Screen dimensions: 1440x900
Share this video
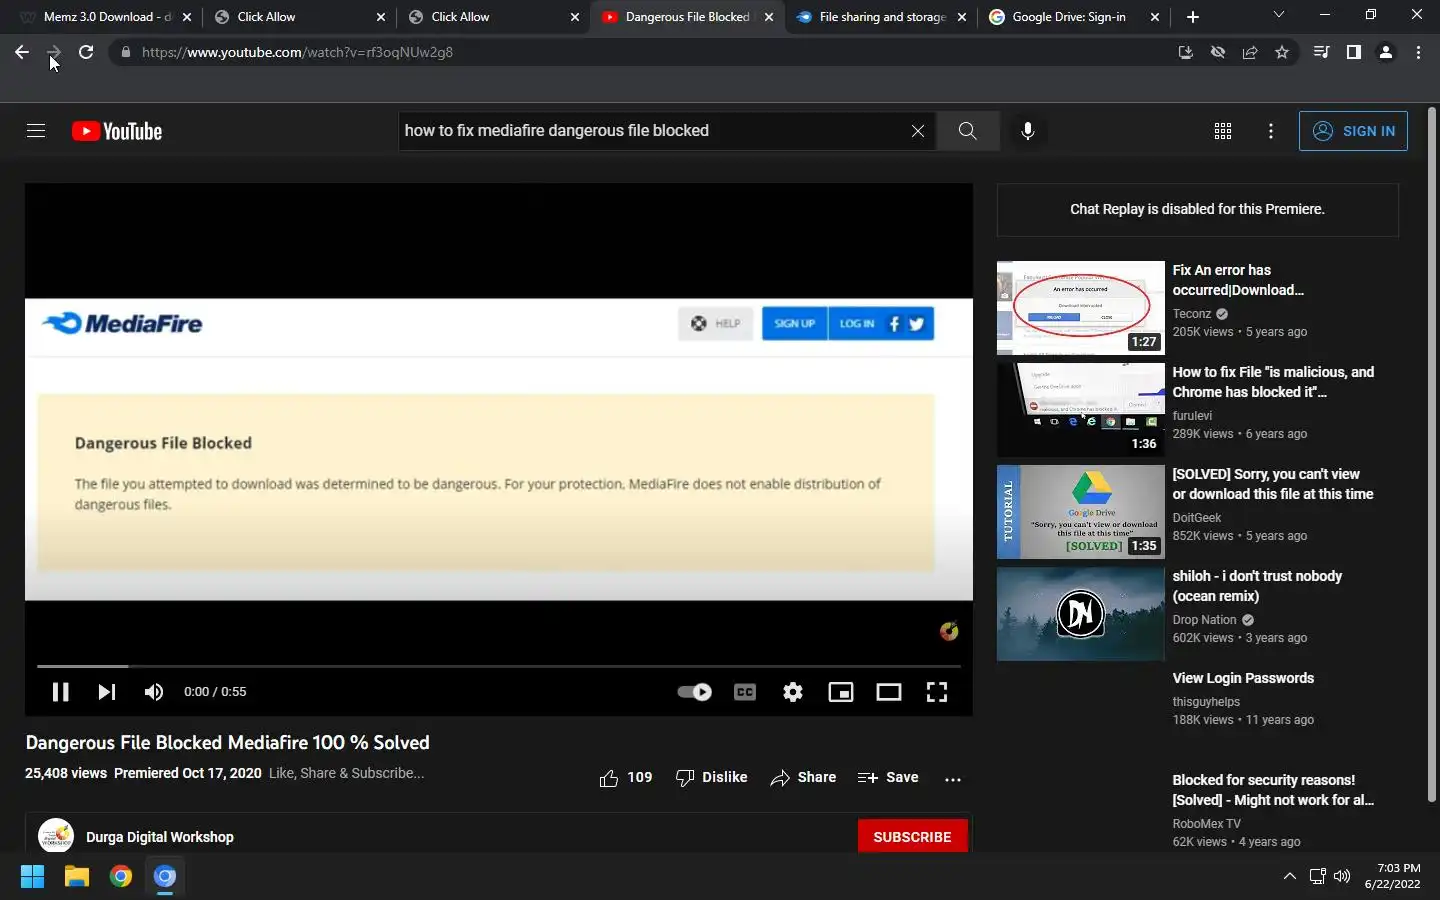[803, 778]
